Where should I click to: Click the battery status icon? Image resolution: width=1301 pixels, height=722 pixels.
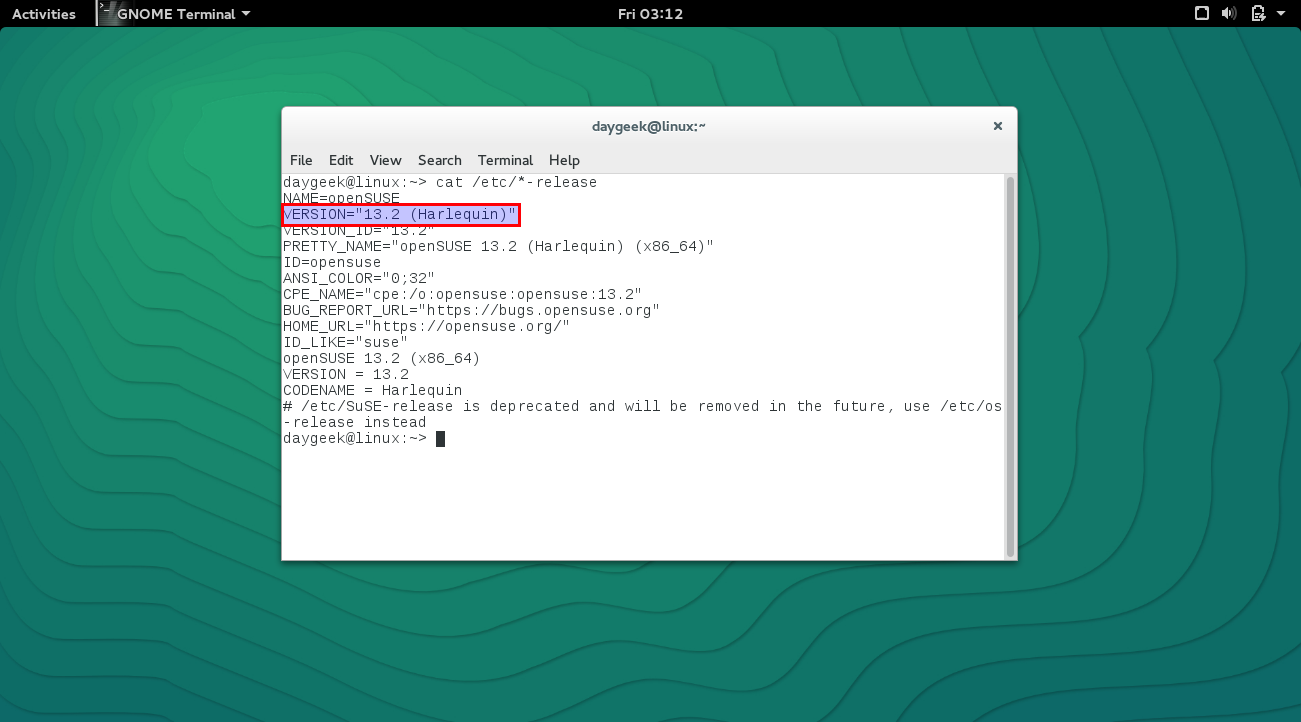click(x=1258, y=14)
